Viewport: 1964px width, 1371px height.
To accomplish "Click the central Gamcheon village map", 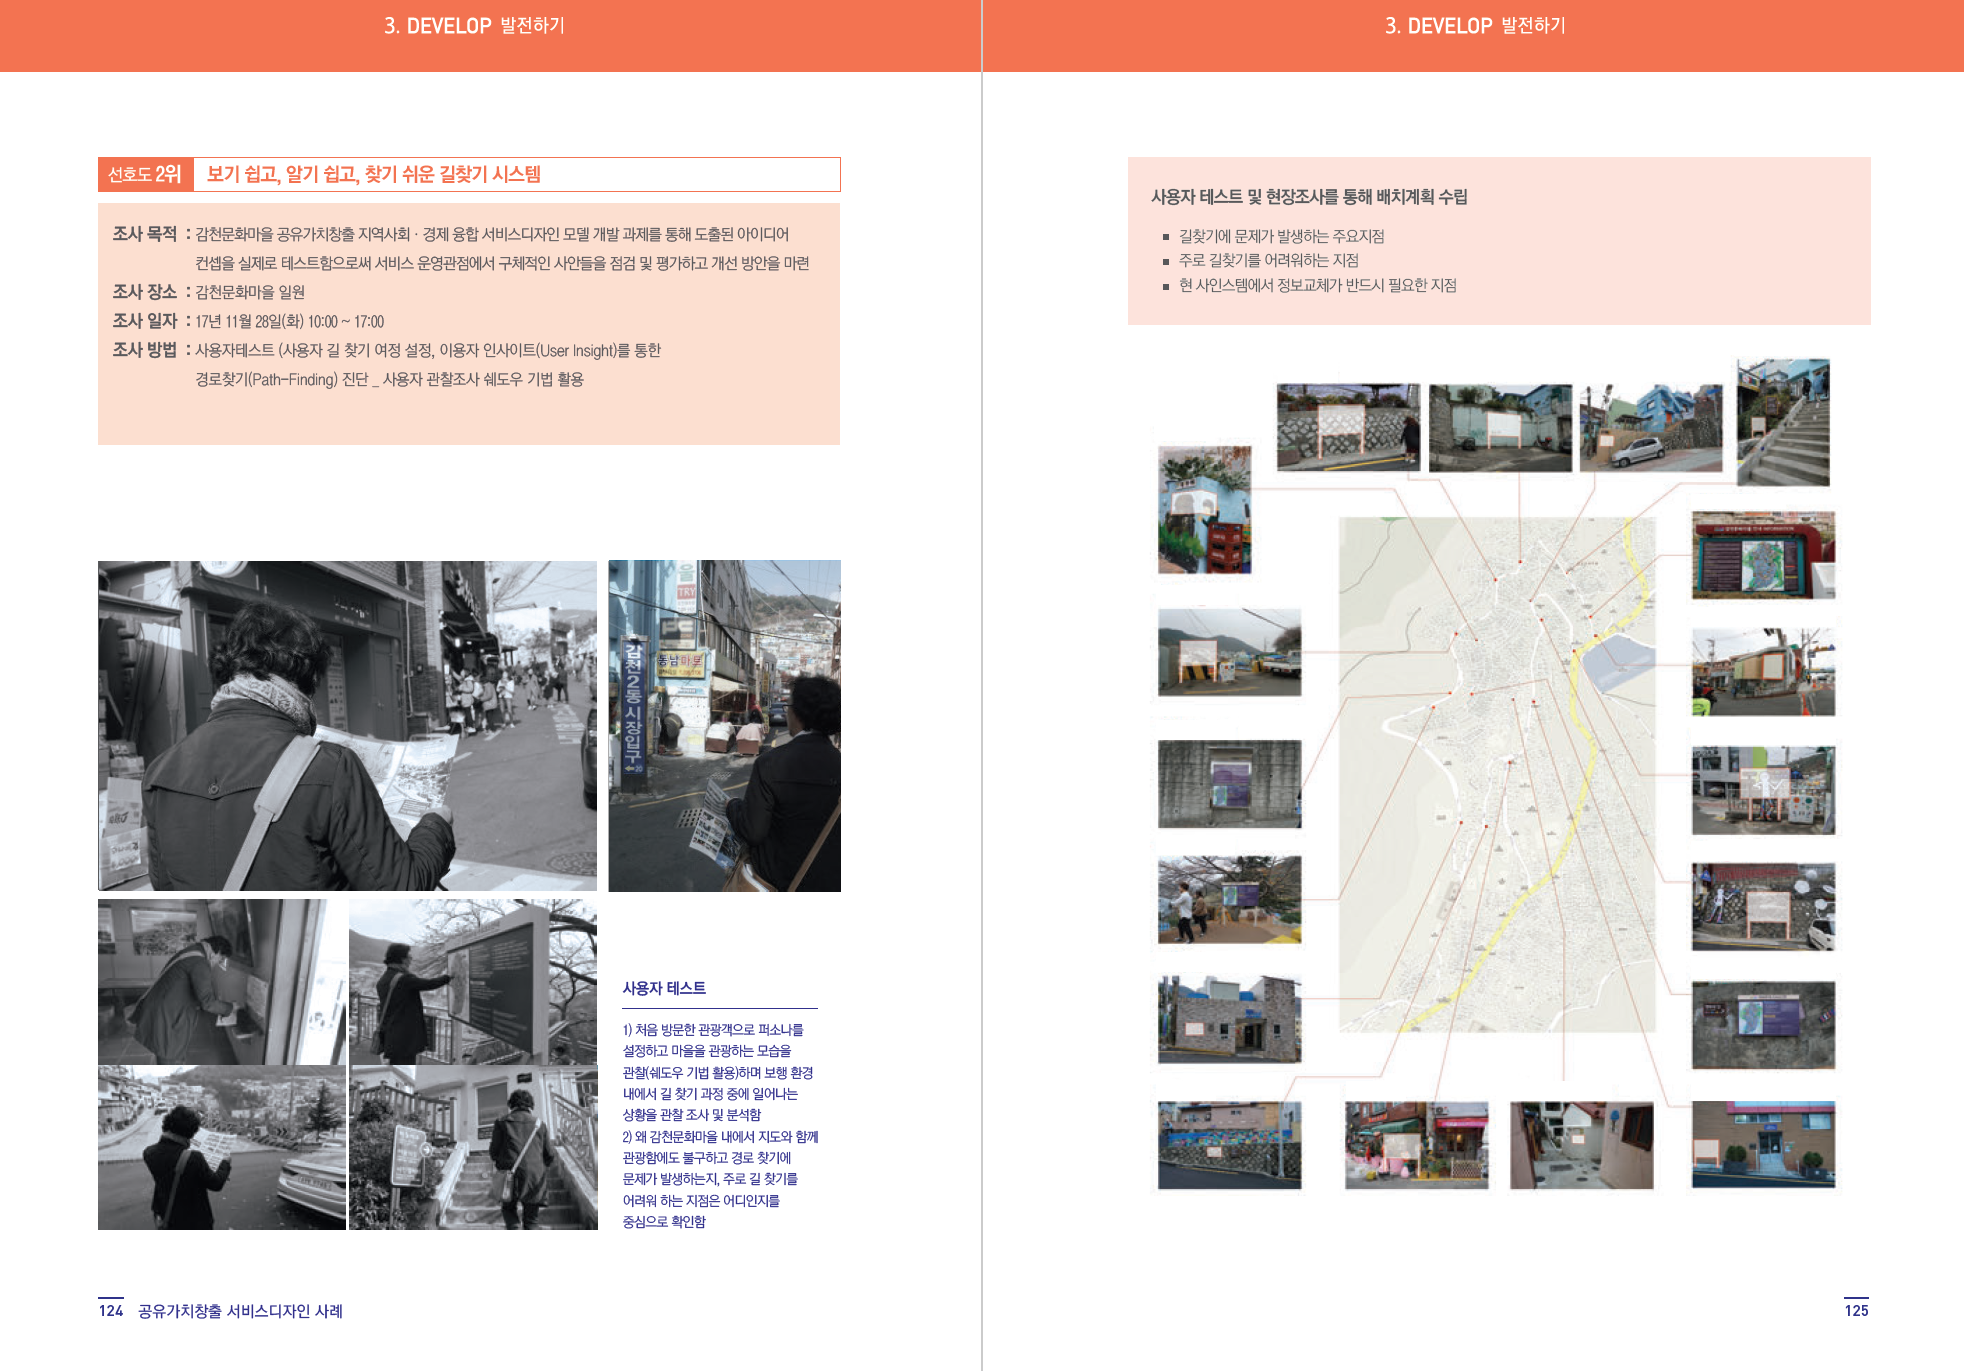I will point(1496,775).
